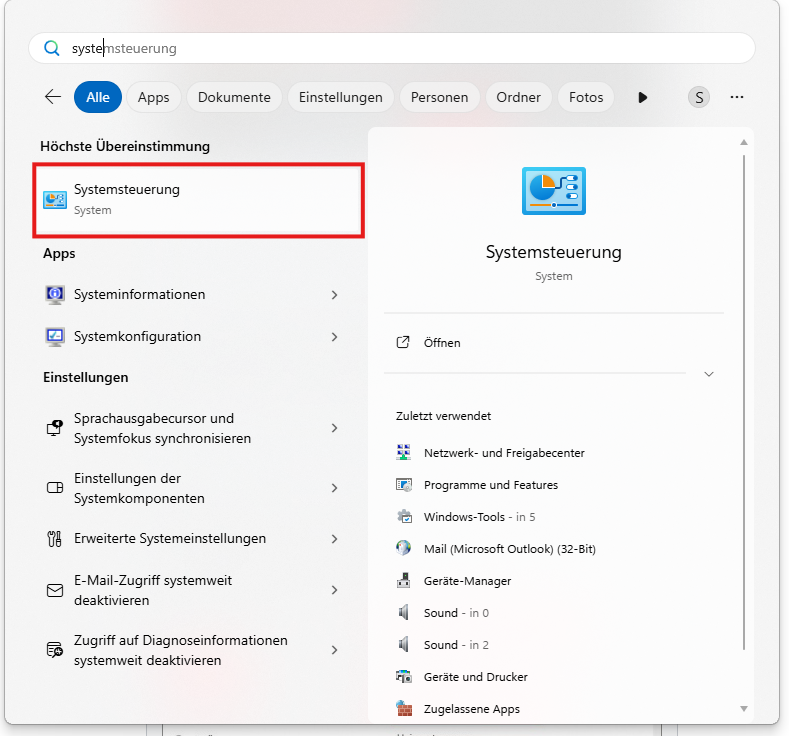Open the three-dot more options menu
Viewport: 789px width, 736px height.
737,97
